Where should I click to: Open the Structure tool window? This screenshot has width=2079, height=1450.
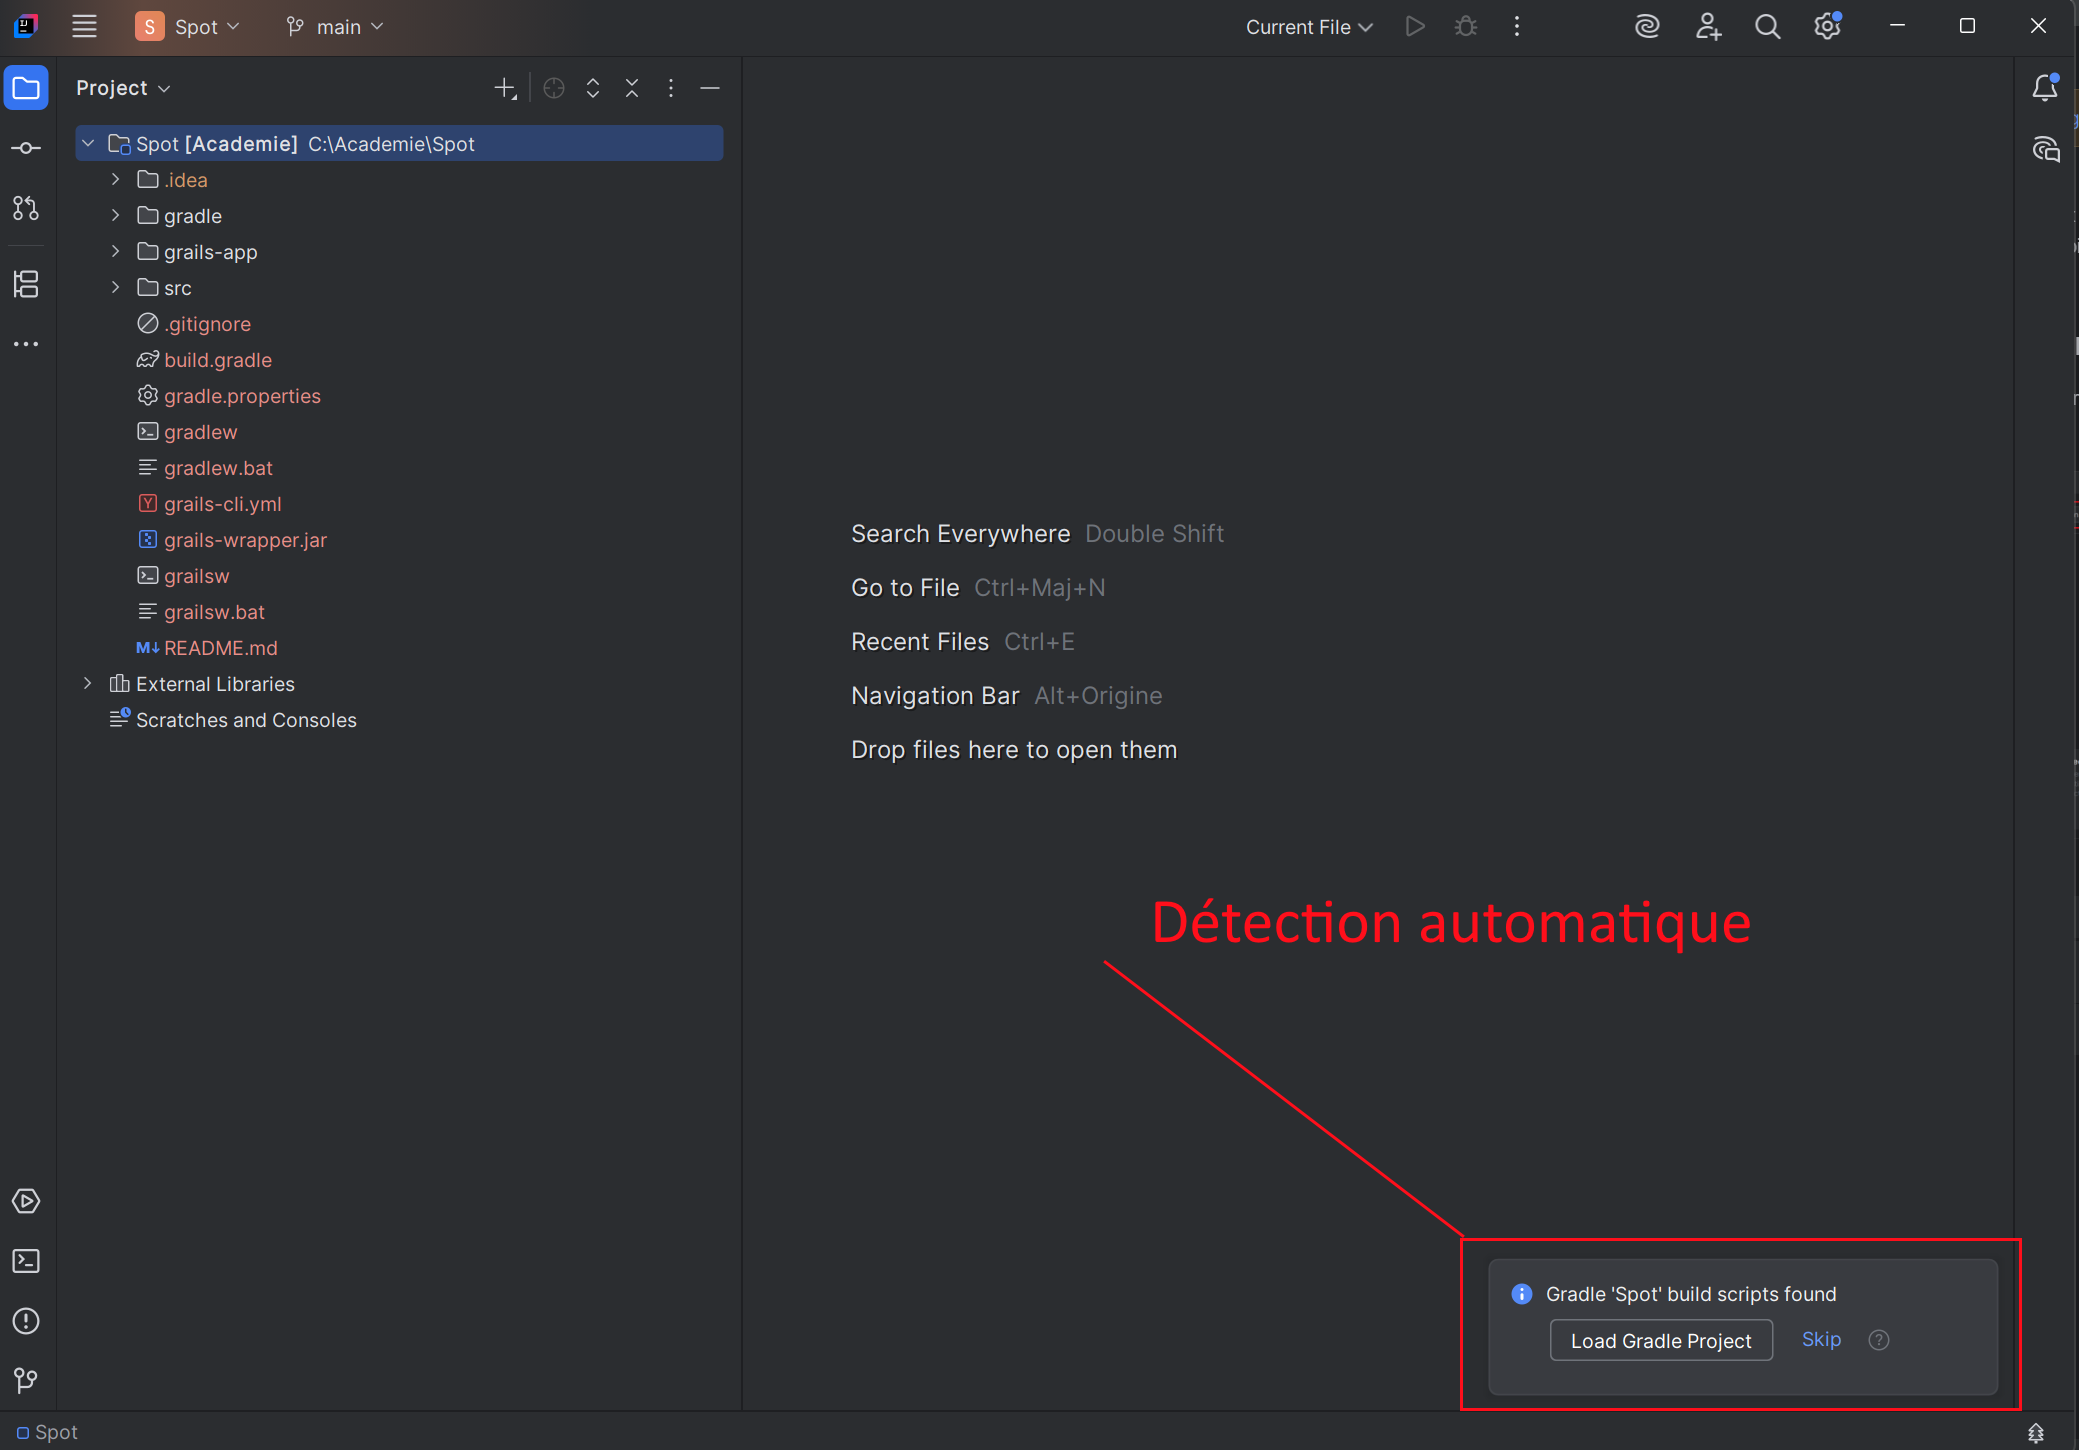[x=26, y=284]
